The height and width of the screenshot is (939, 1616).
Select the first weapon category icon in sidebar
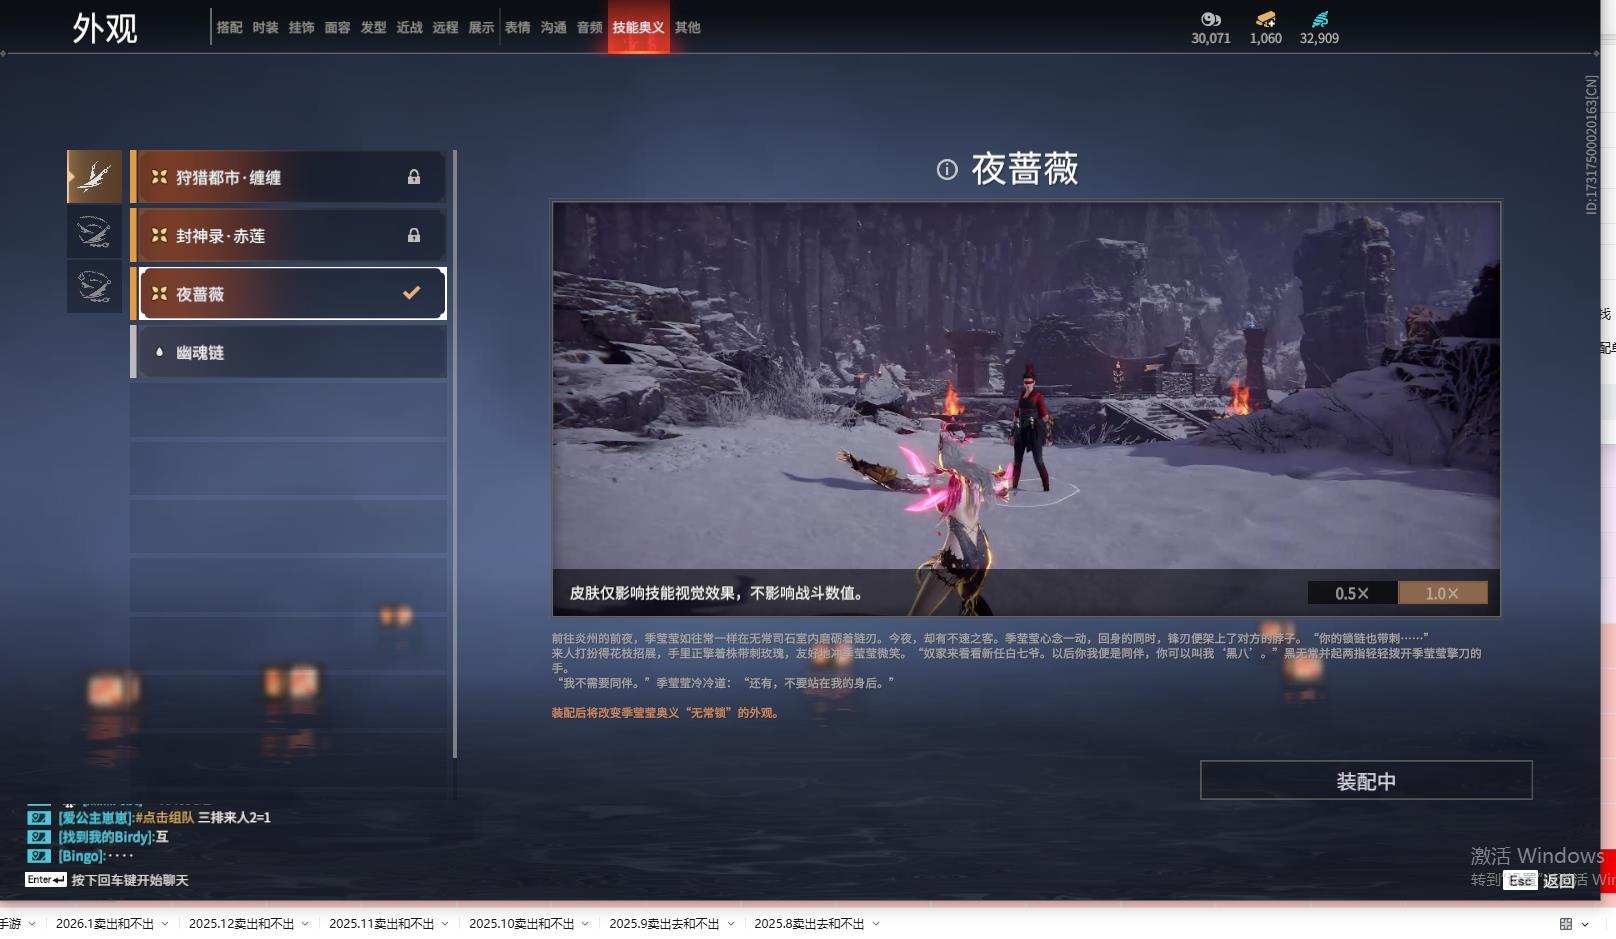[x=93, y=176]
